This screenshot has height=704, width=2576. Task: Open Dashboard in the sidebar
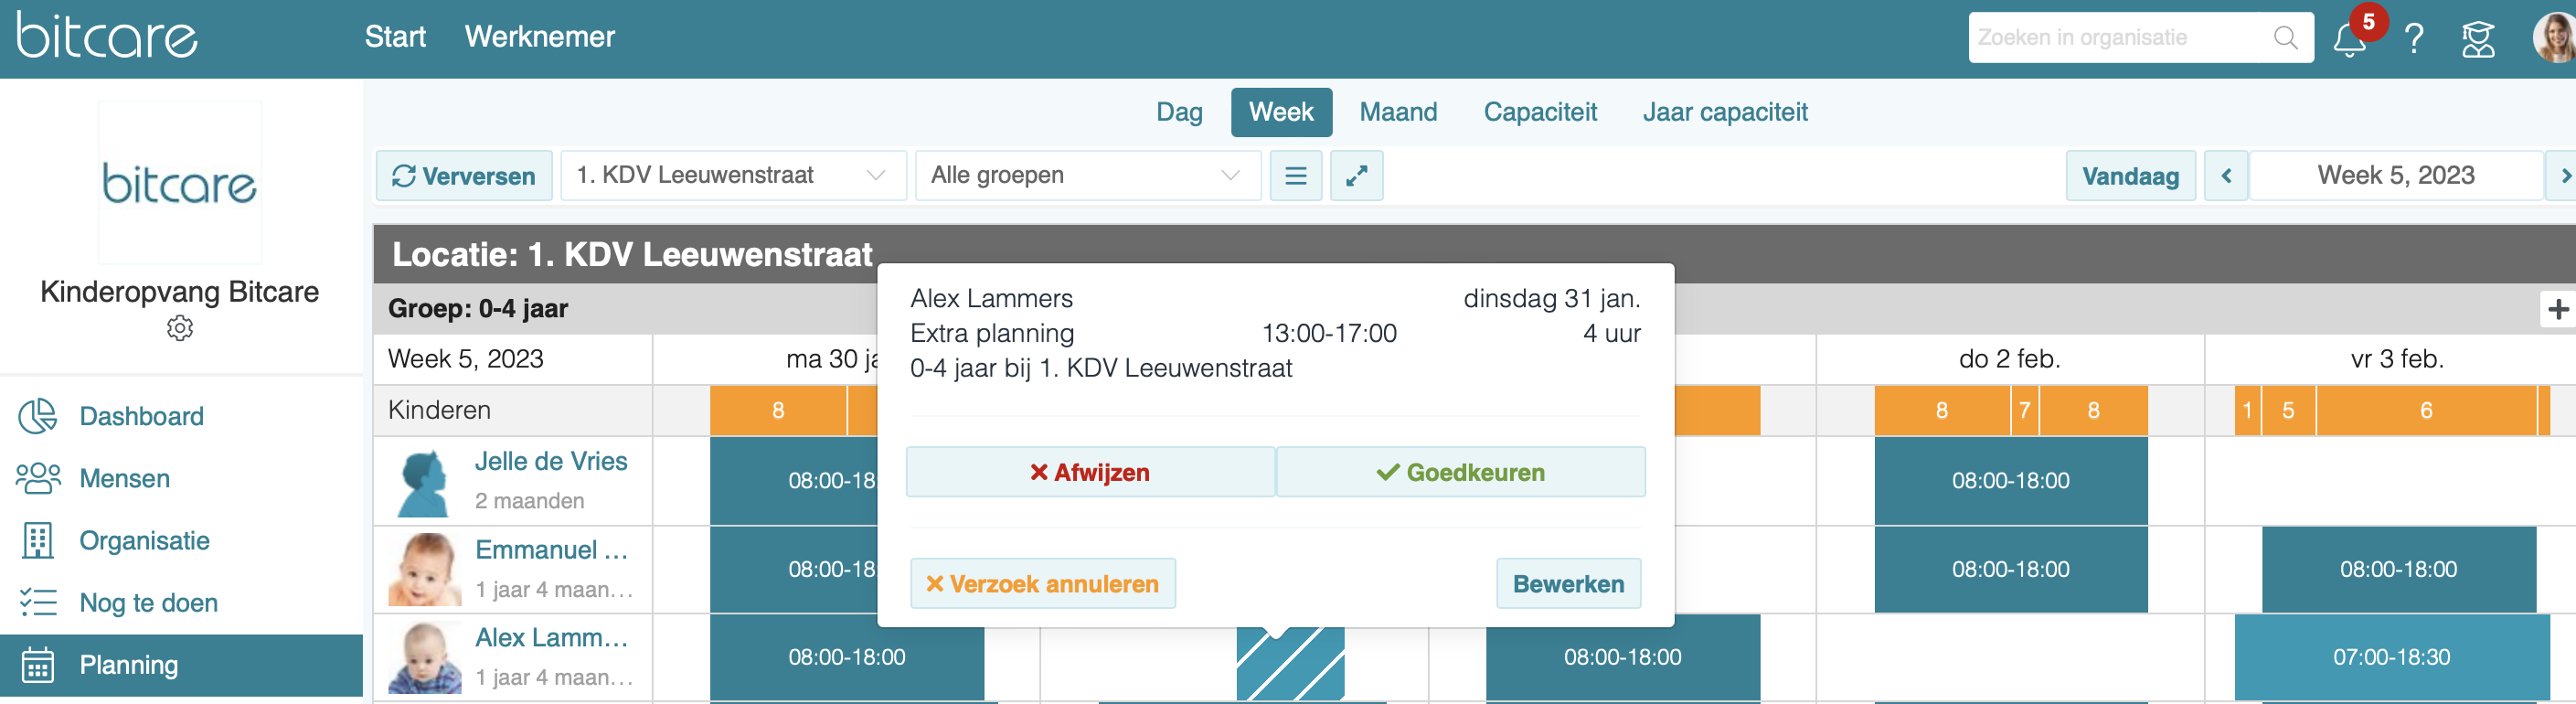click(x=141, y=416)
